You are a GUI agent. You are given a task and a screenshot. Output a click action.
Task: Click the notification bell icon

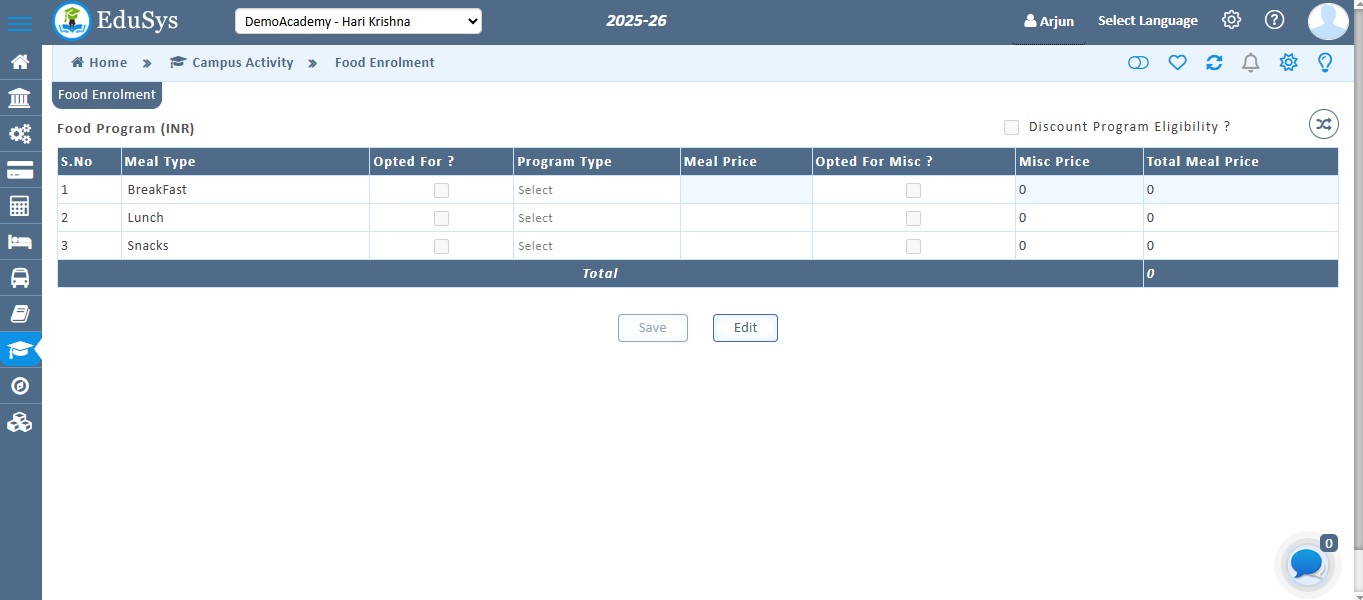1250,63
